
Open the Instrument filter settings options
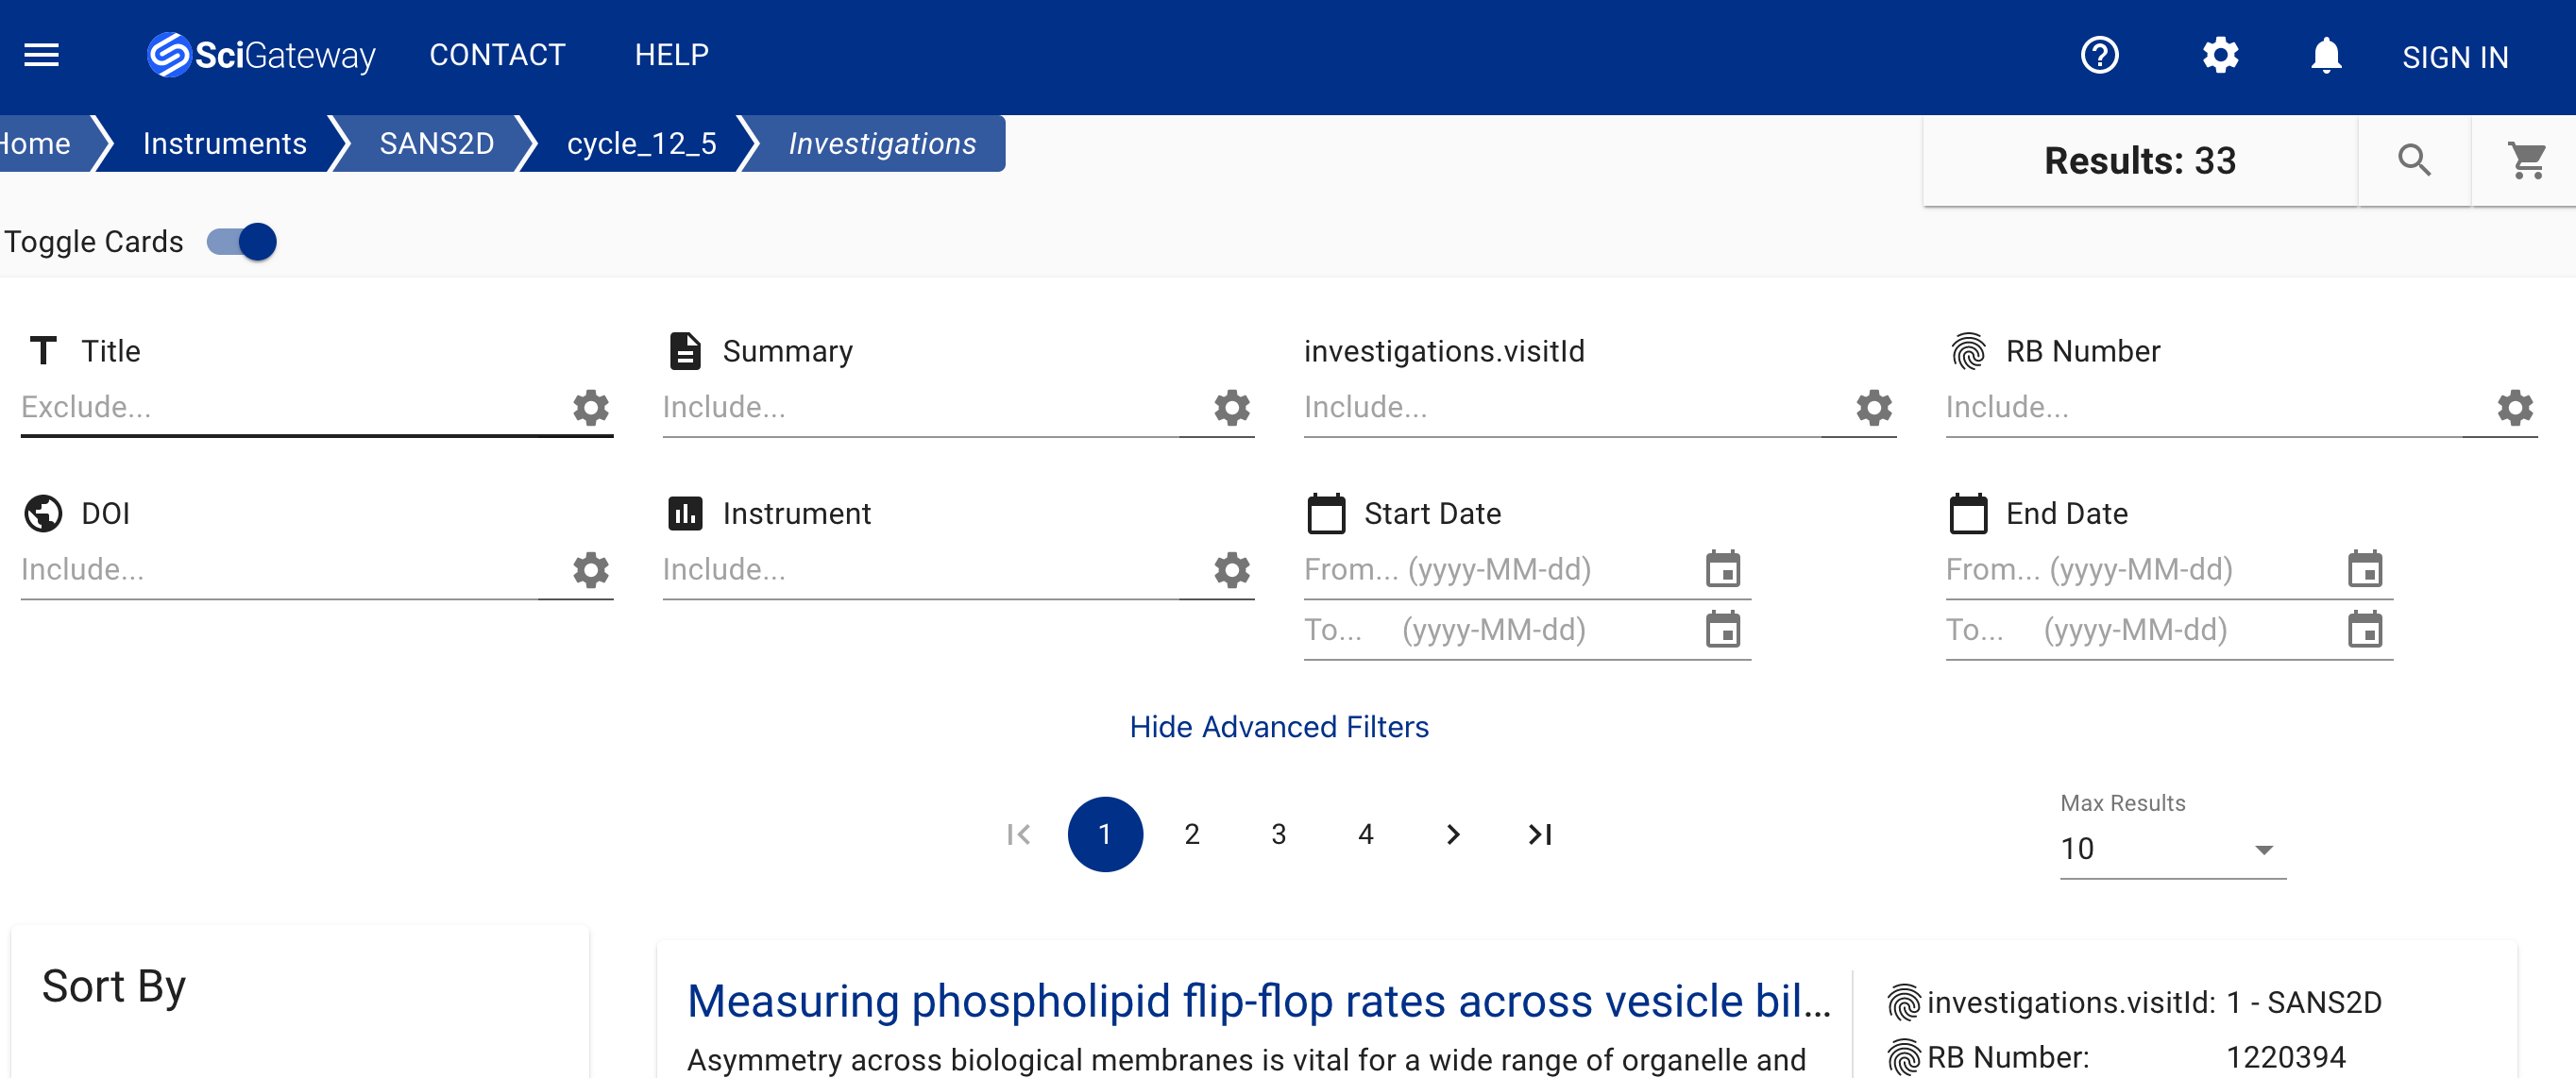(1231, 569)
